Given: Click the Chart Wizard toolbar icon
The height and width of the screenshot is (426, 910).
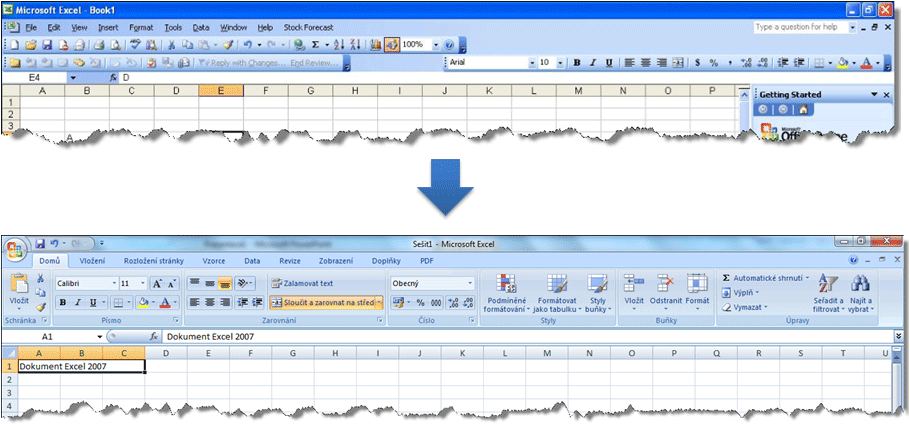Looking at the screenshot, I should 375,45.
